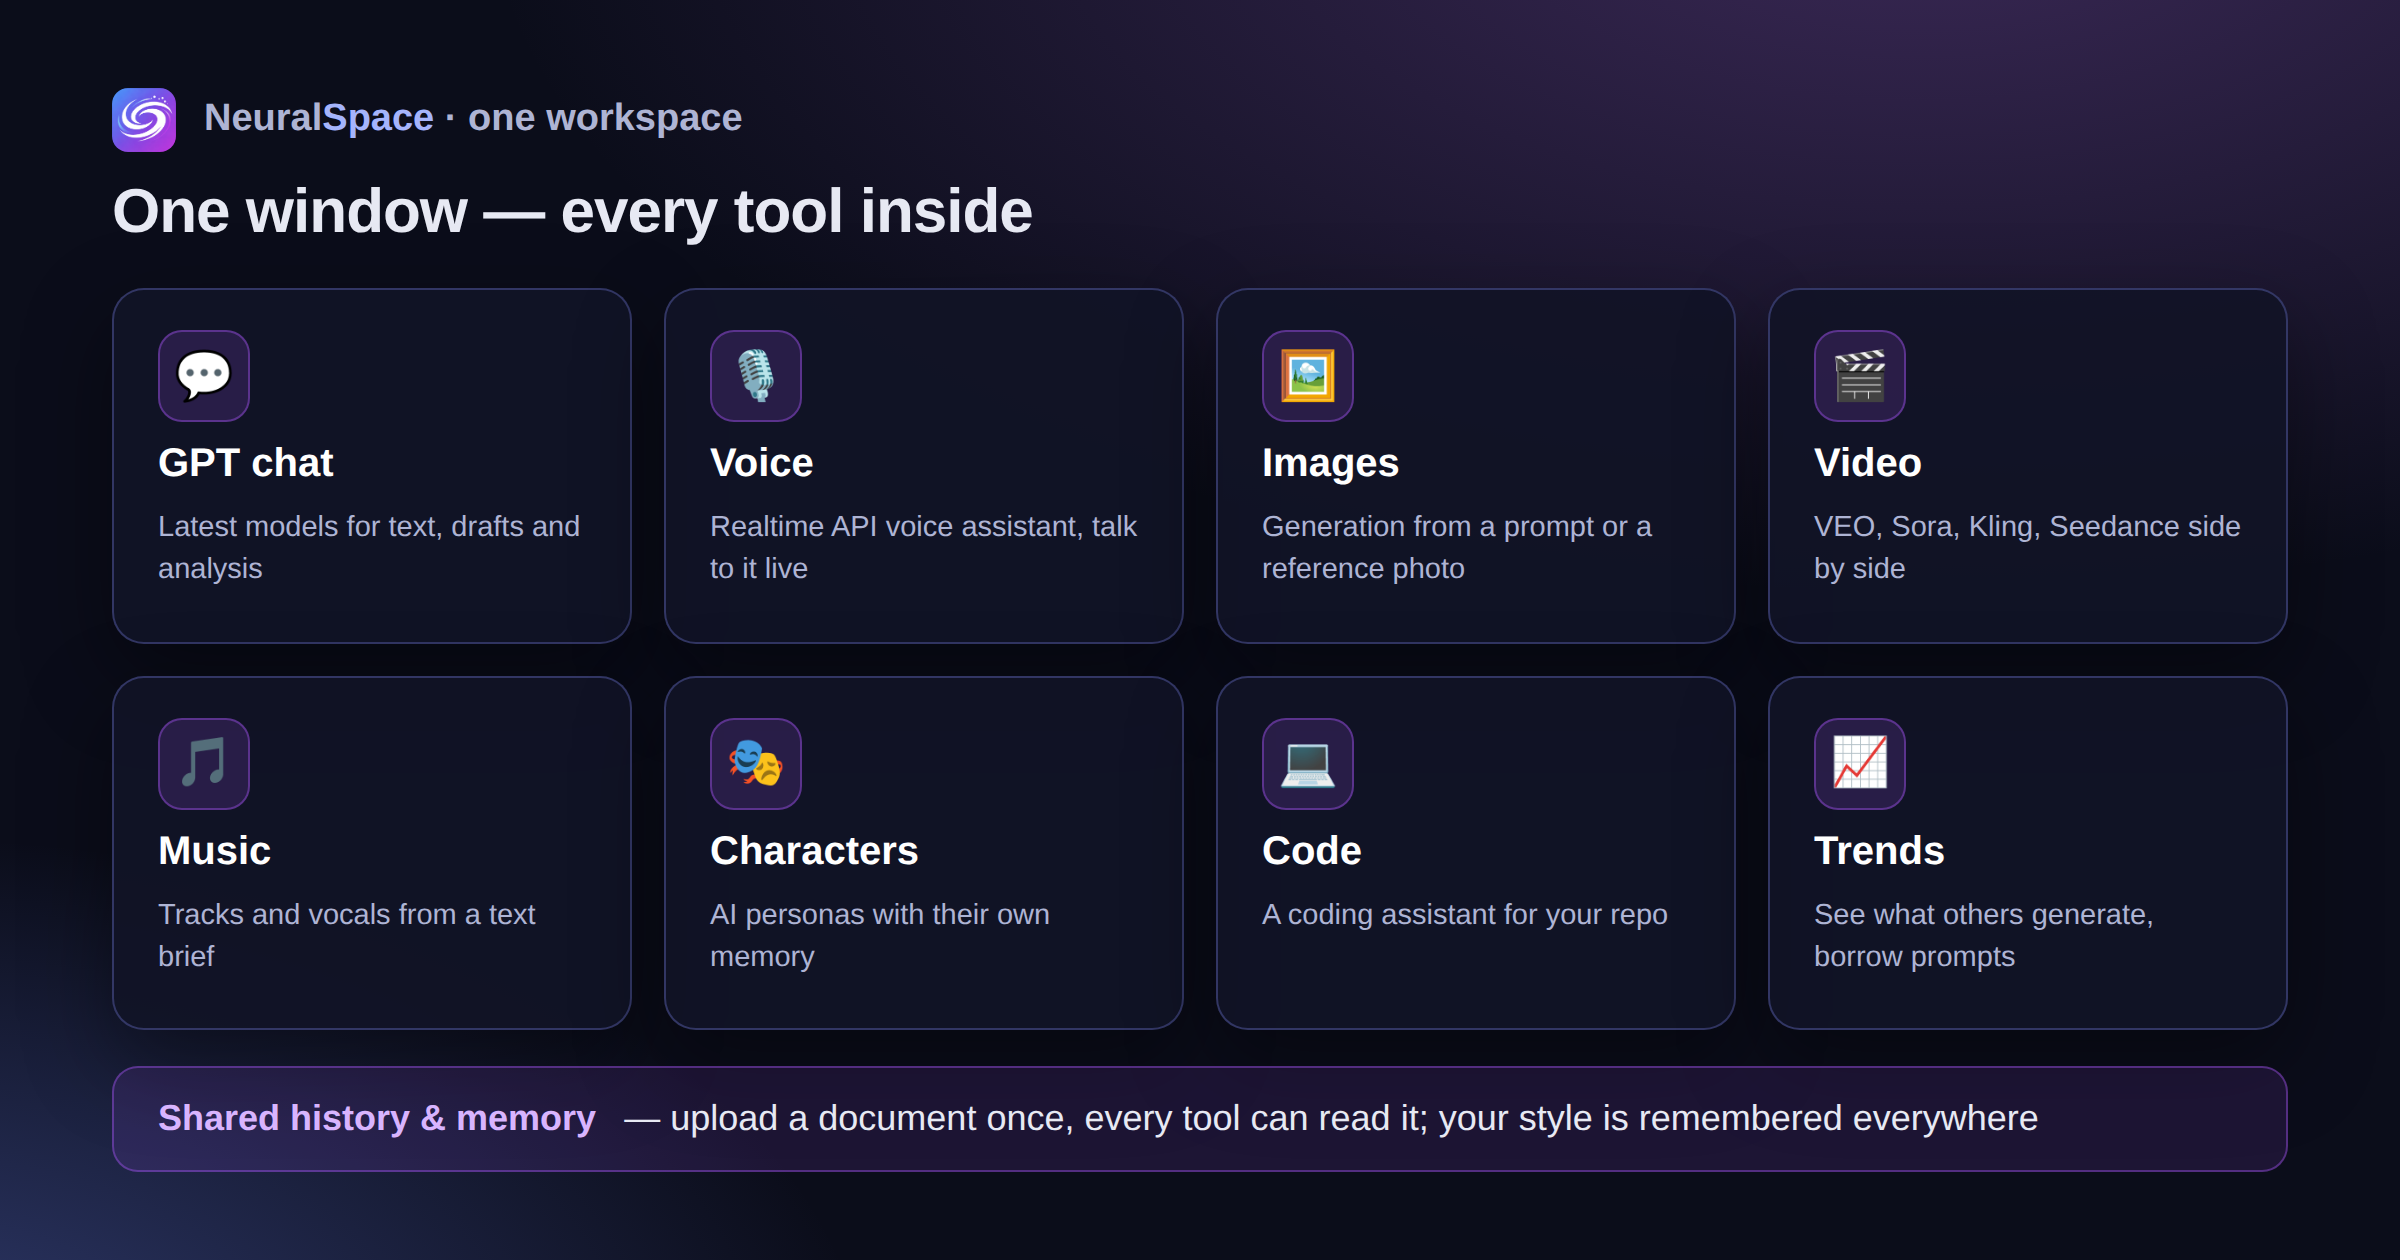2400x1260 pixels.
Task: Open the Trends card title
Action: point(1879,851)
